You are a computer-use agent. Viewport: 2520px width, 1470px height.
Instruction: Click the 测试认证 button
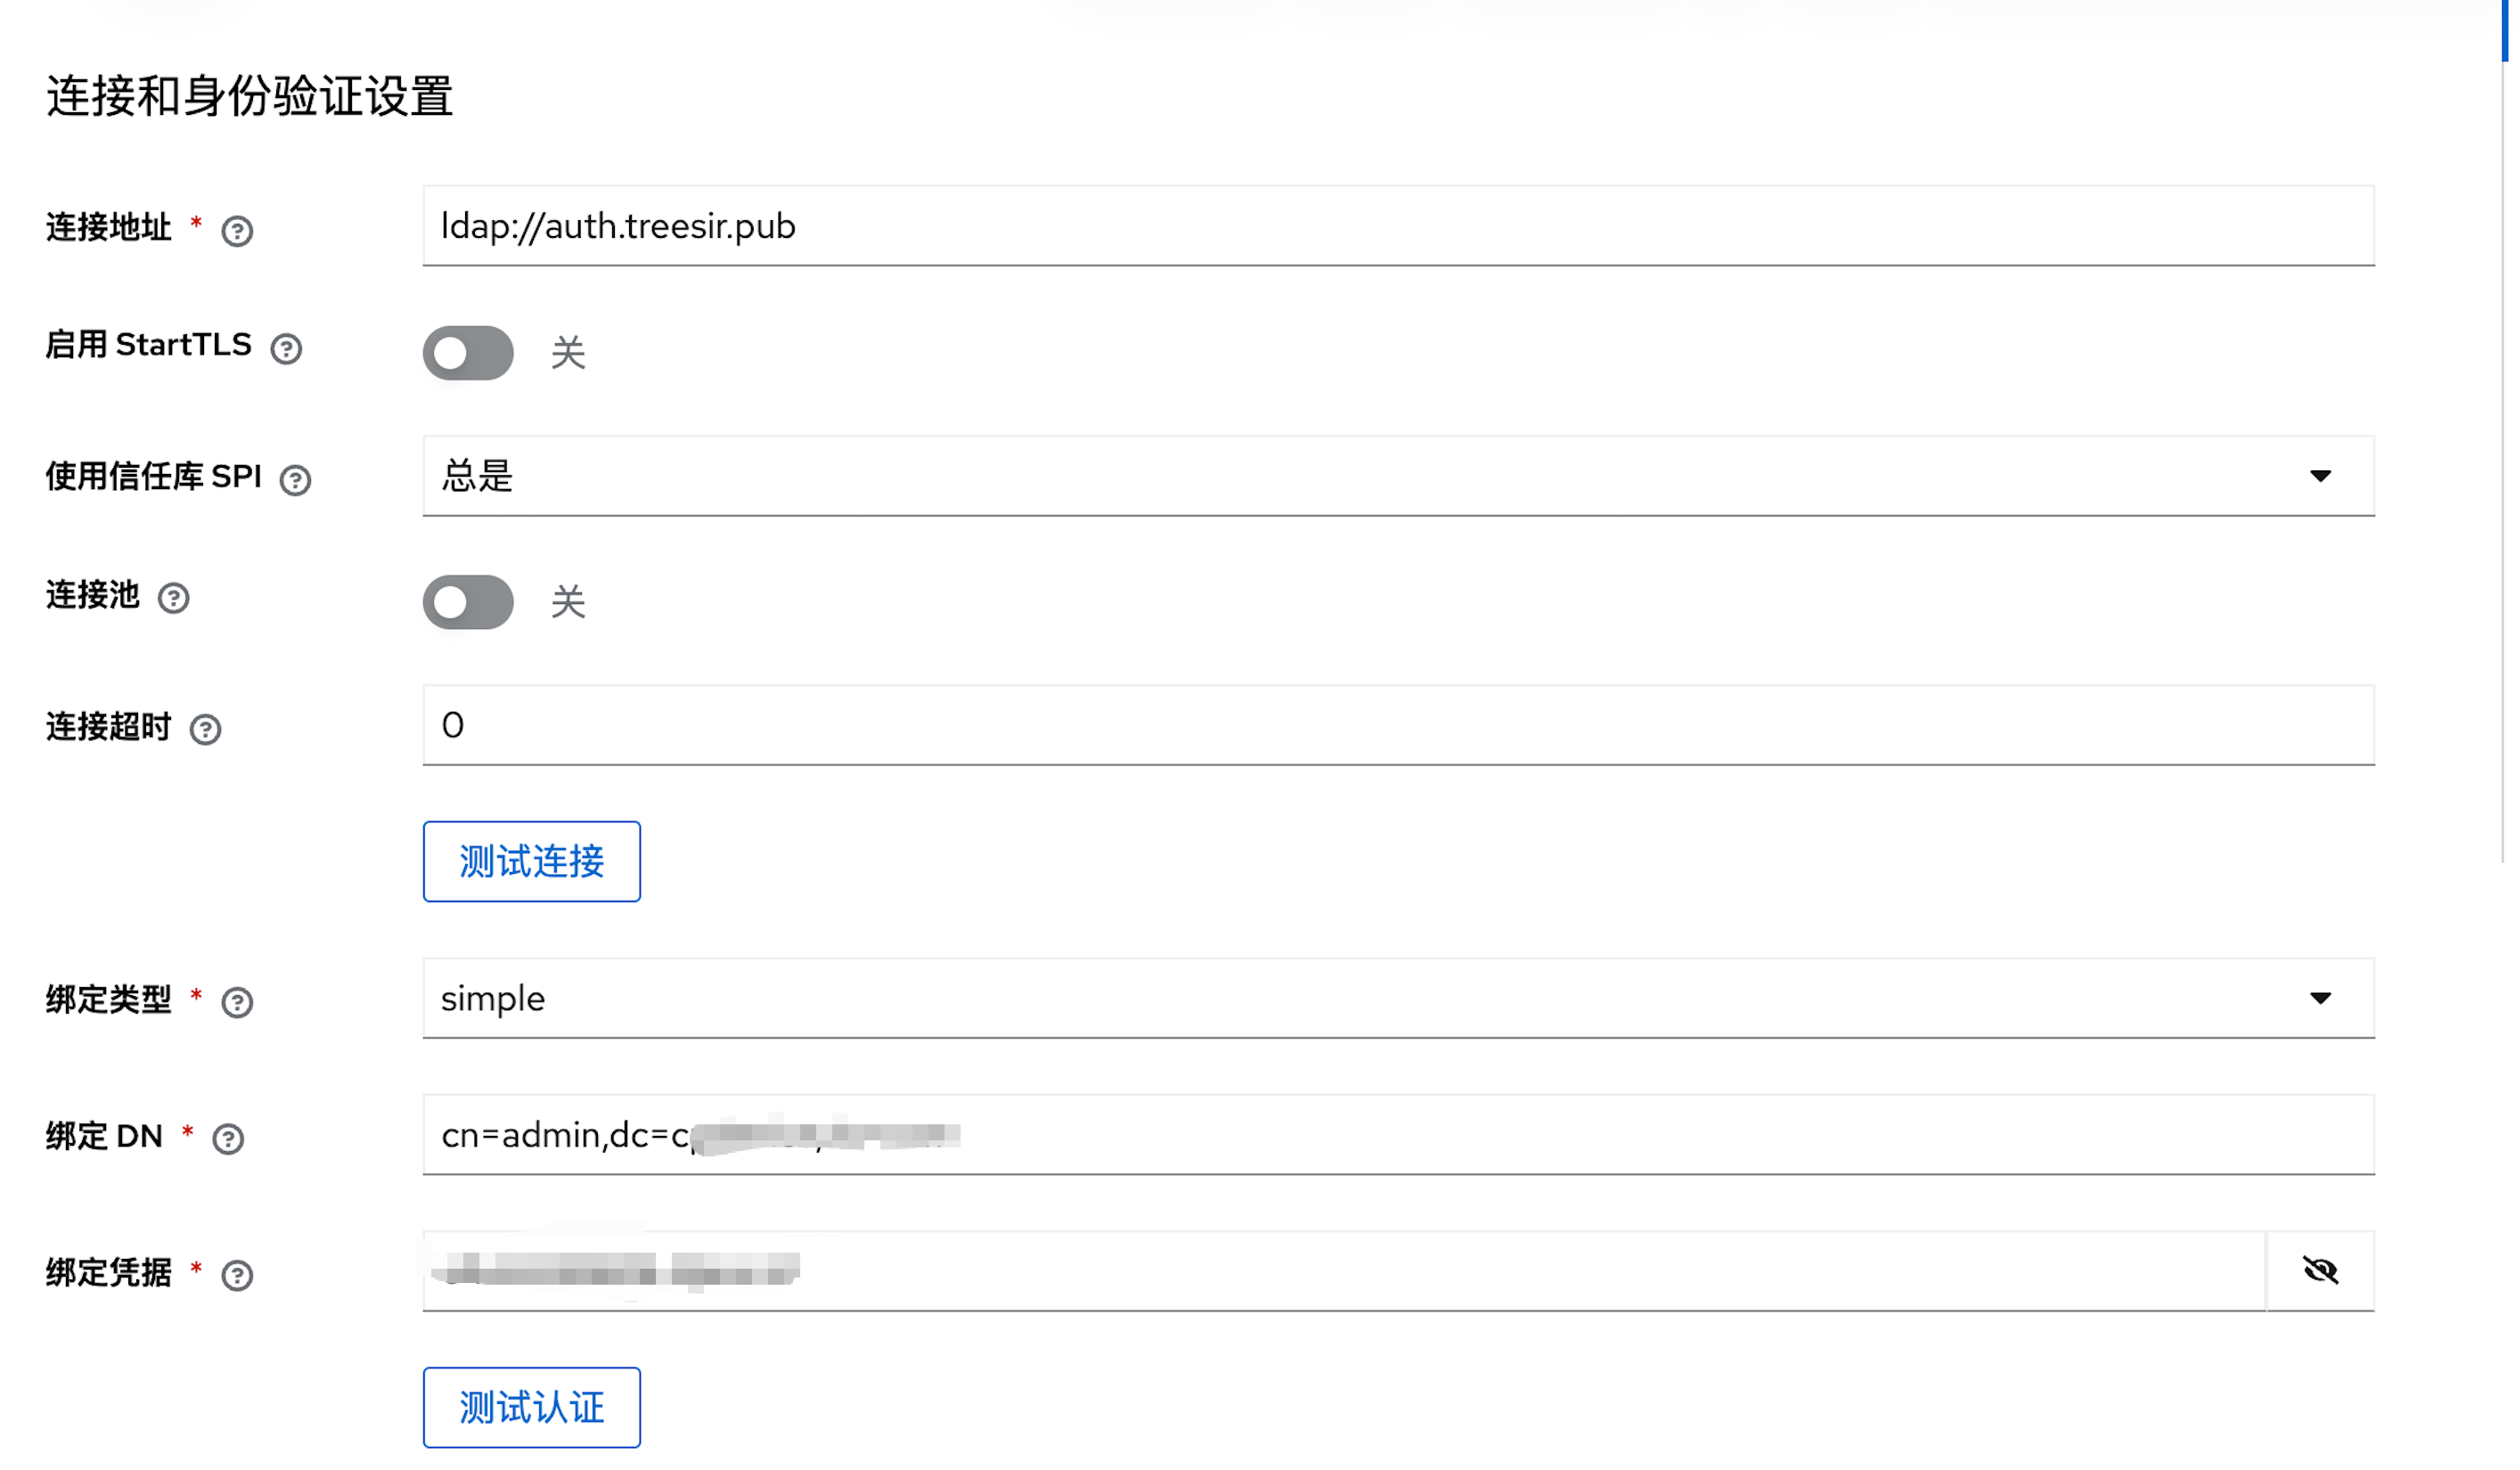click(532, 1407)
